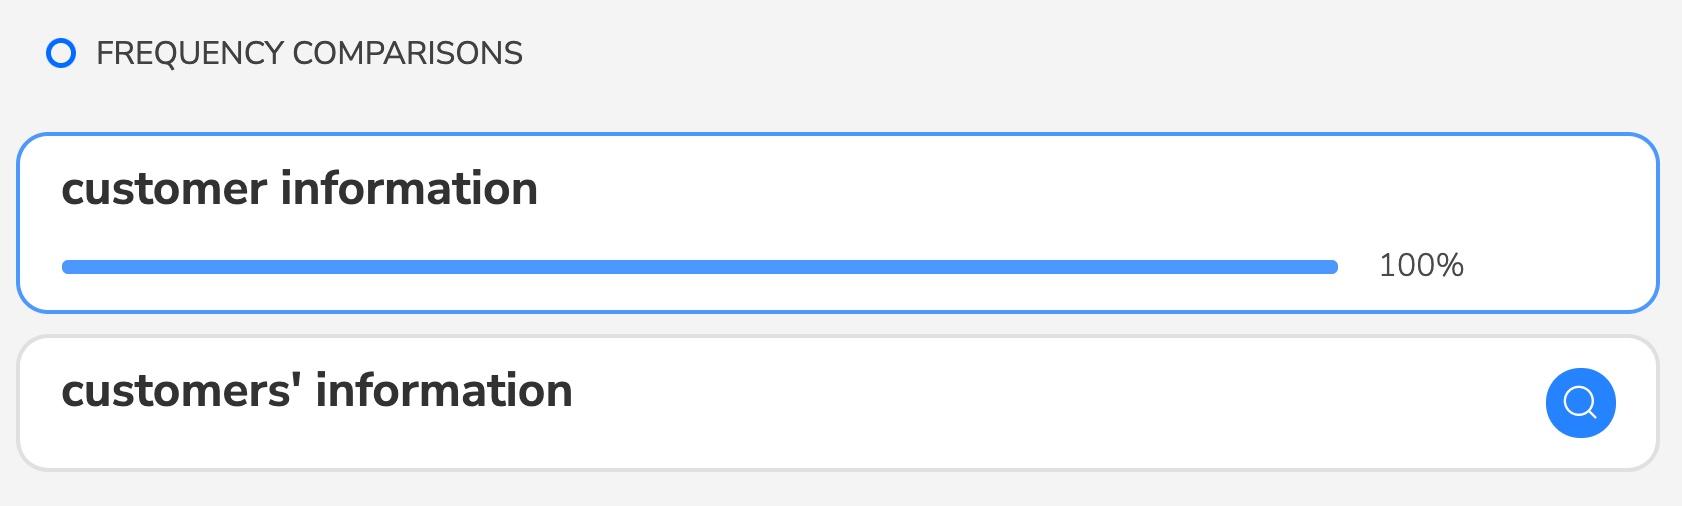Click the magnifying glass glyph in second card
This screenshot has width=1682, height=506.
[1580, 403]
